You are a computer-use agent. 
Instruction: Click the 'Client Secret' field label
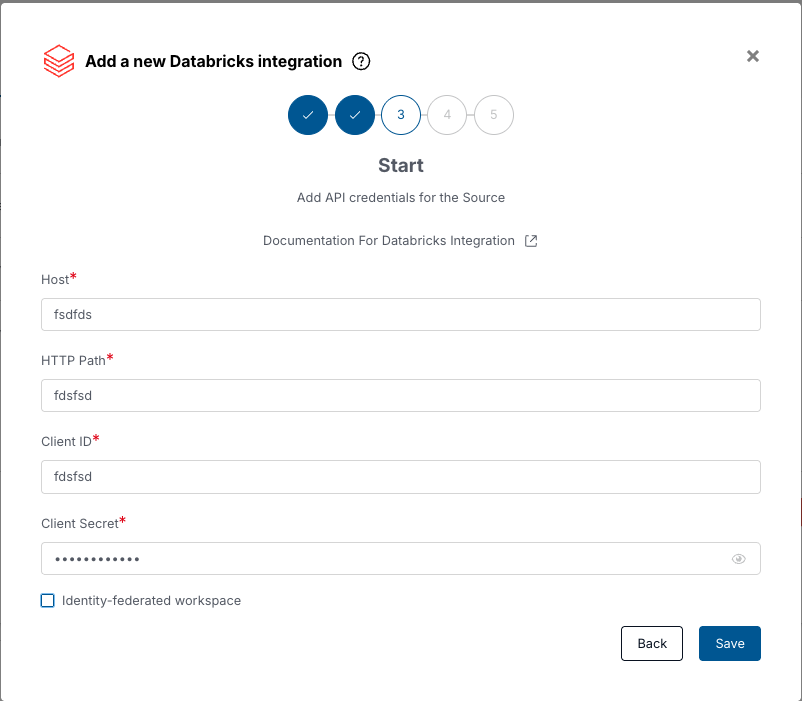coord(80,524)
